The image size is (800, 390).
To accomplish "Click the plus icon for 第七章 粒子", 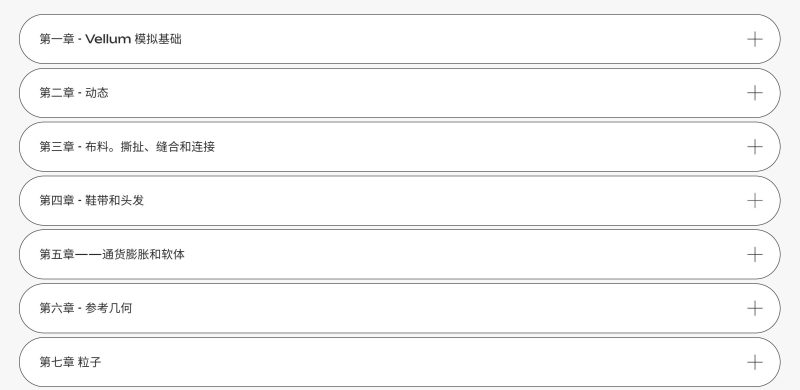I will (x=755, y=362).
